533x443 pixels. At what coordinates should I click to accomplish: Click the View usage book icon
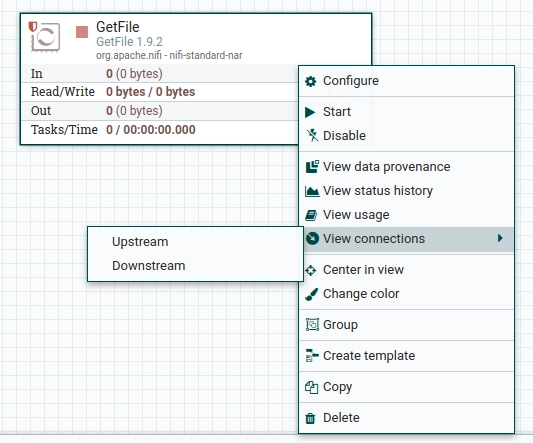point(311,215)
